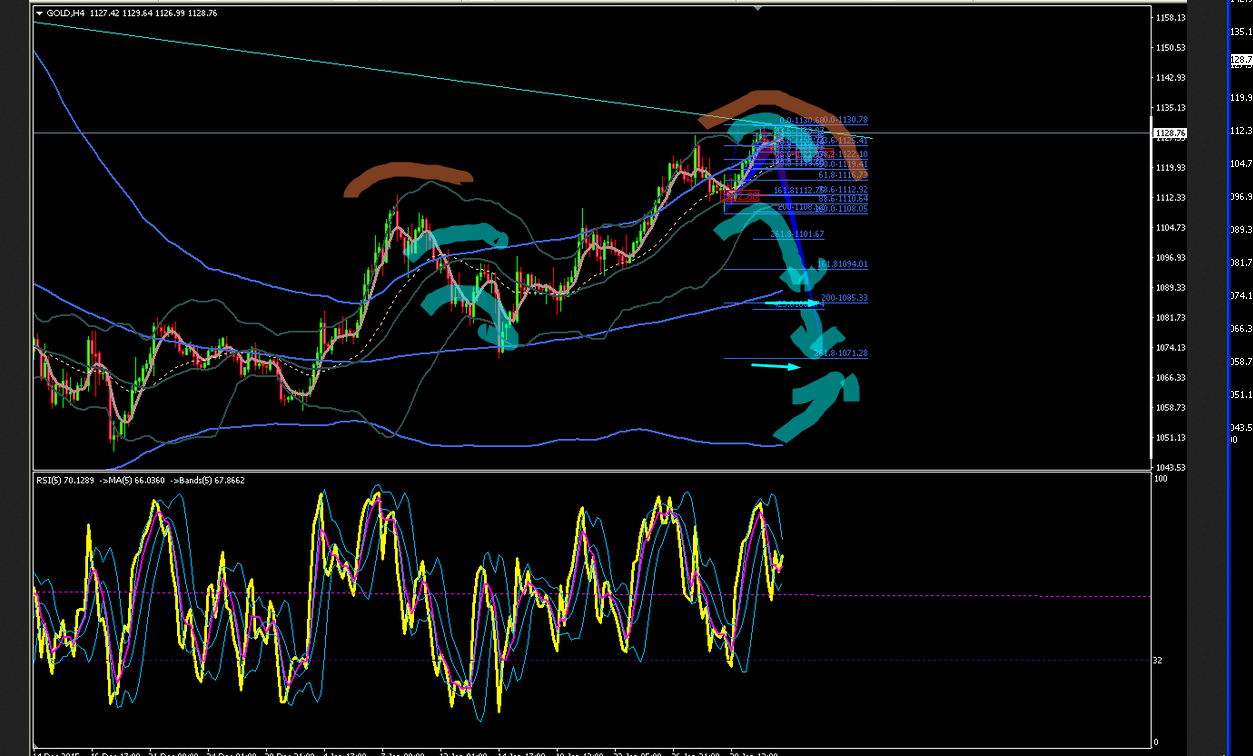
Task: Click the chart shift marker at top edge
Action: (757, 8)
